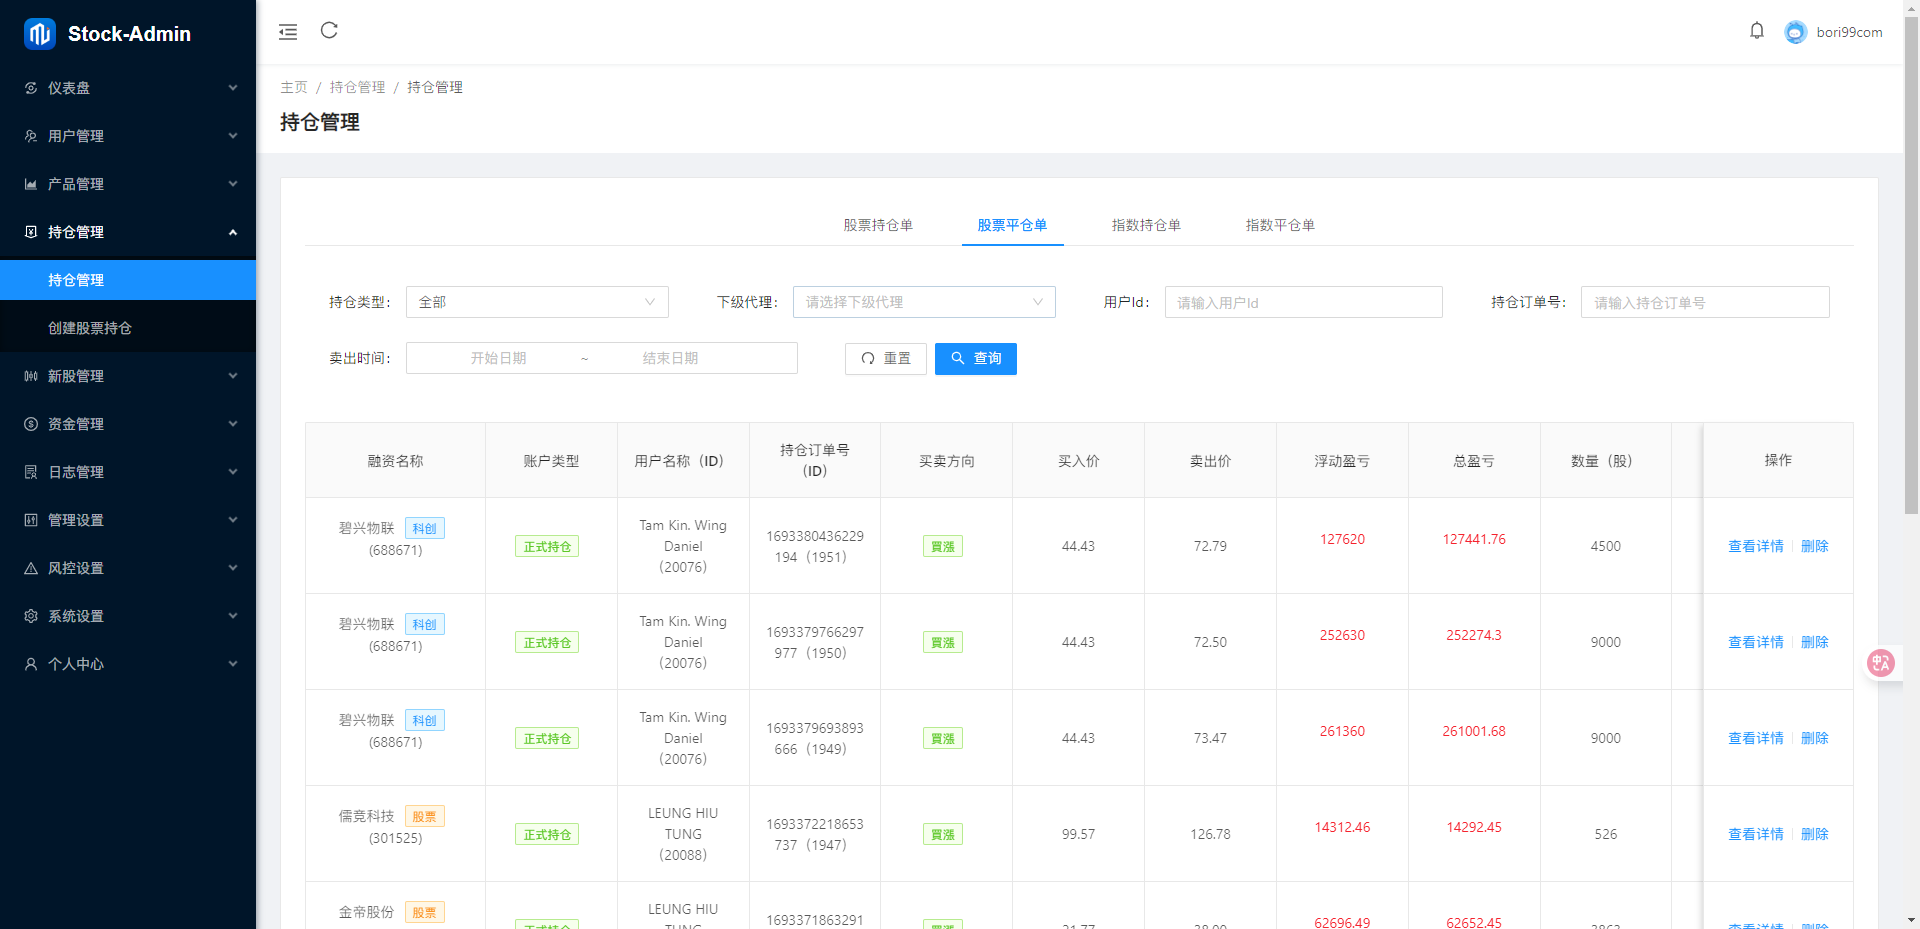Screen dimensions: 1920x929
Task: Click the 总盈亏 value 127441.76
Action: (x=1474, y=539)
